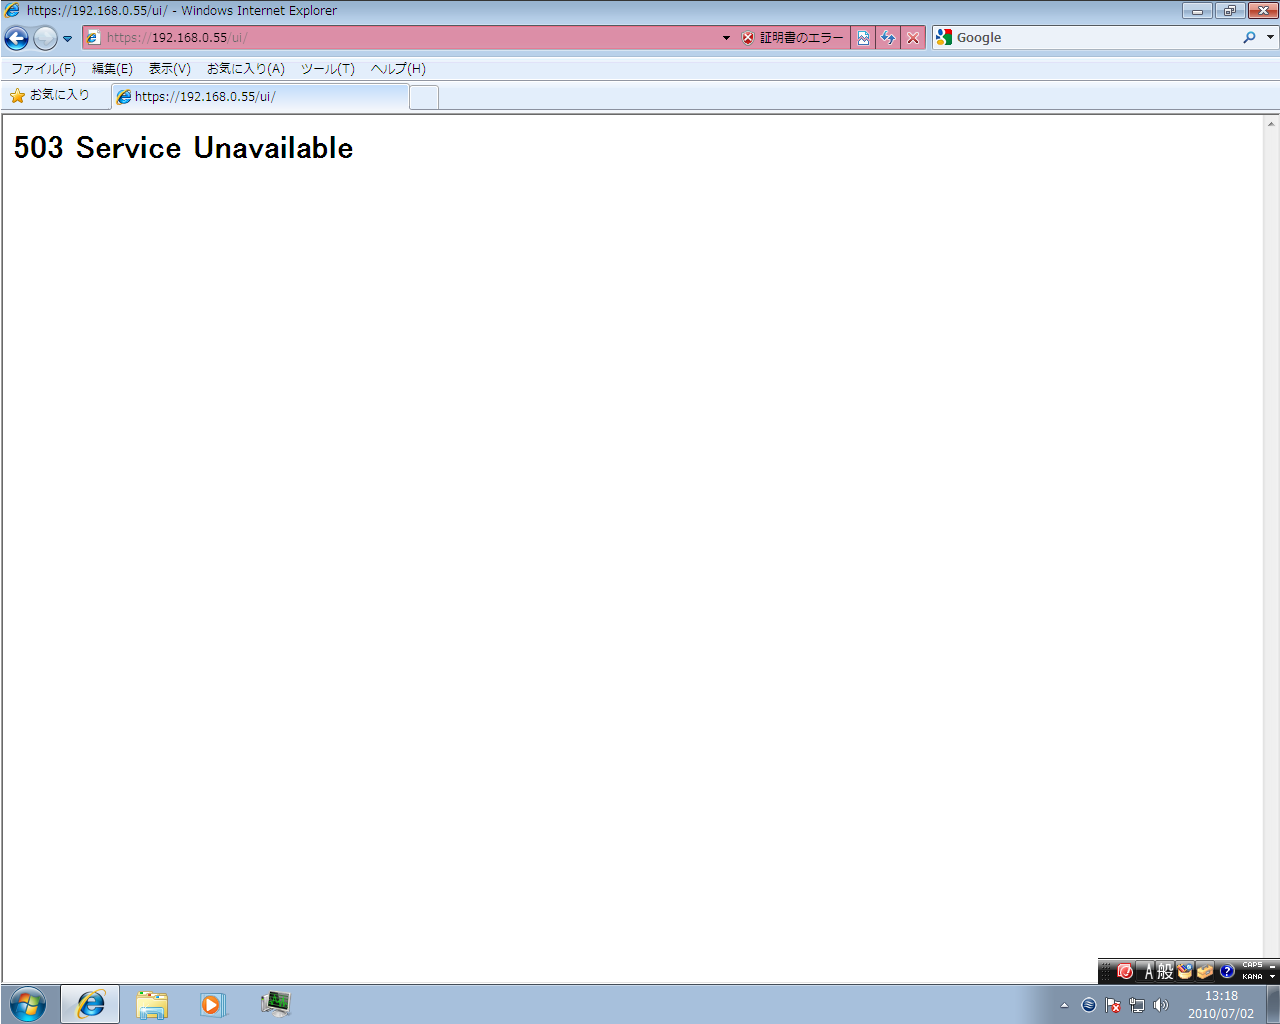Click the language bar help question mark
The height and width of the screenshot is (1024, 1280).
(1227, 971)
